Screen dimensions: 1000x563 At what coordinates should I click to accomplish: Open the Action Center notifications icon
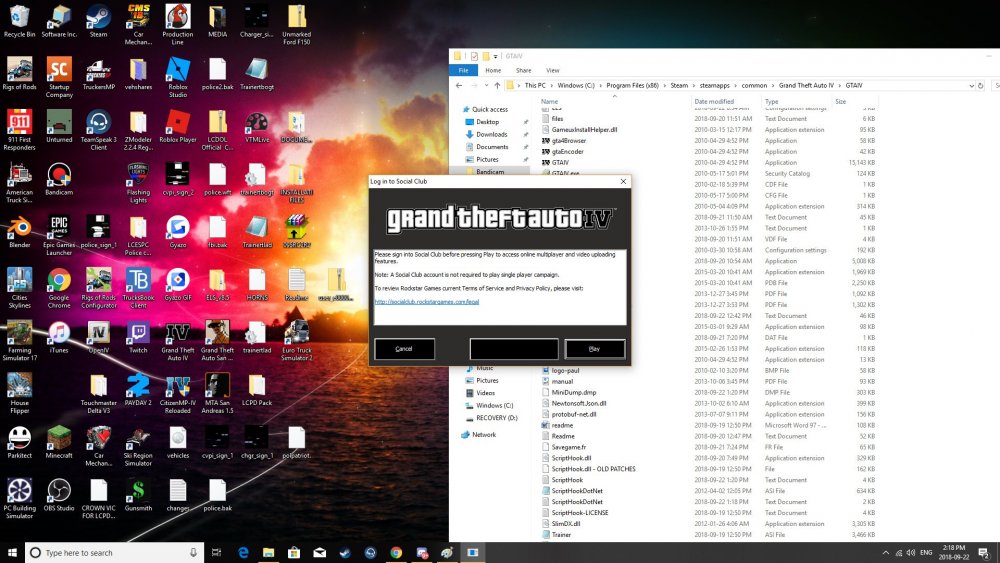pos(984,553)
